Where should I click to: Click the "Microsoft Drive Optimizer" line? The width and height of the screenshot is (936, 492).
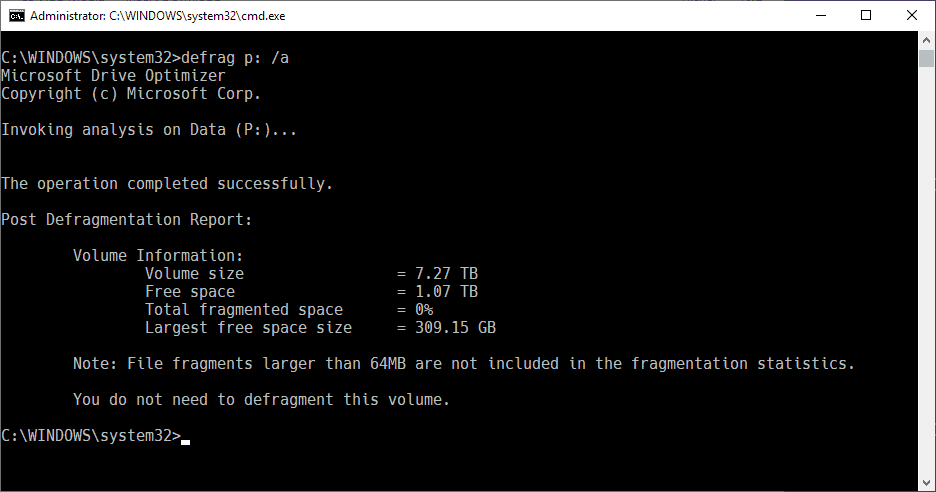pos(113,75)
